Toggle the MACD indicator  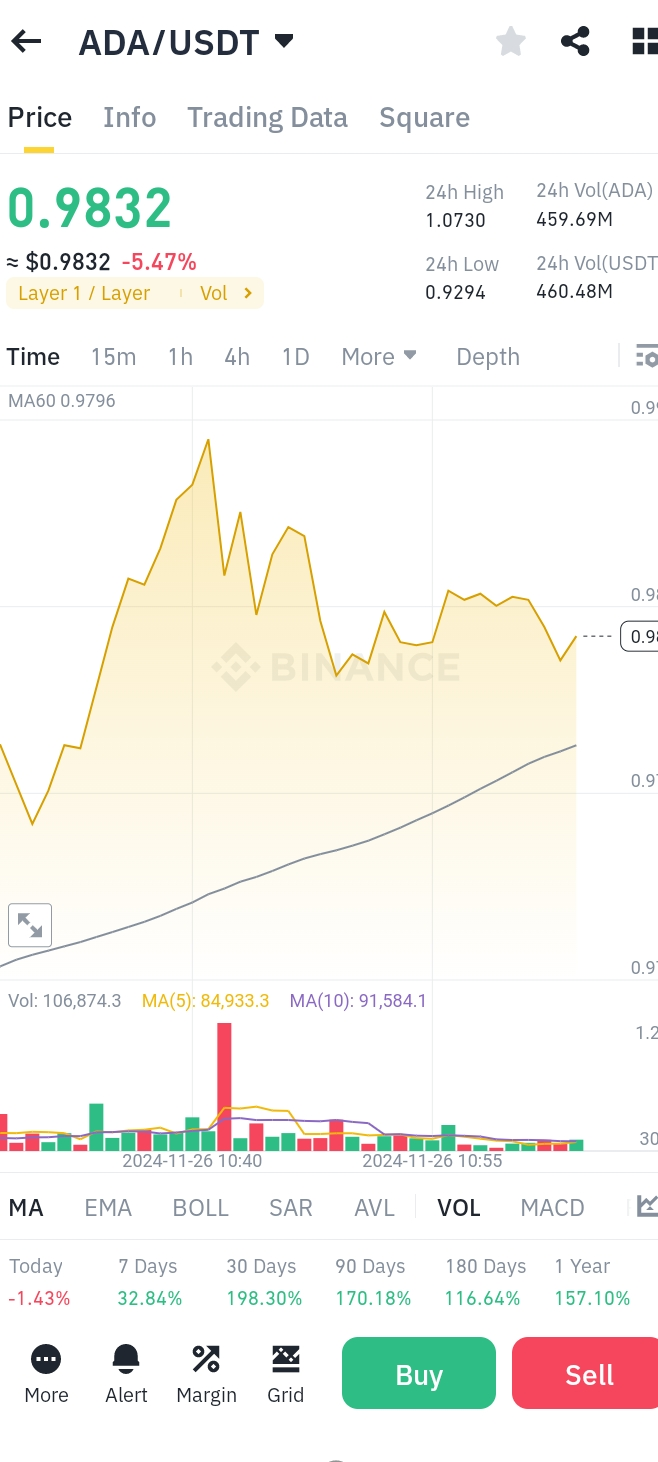(x=552, y=1208)
